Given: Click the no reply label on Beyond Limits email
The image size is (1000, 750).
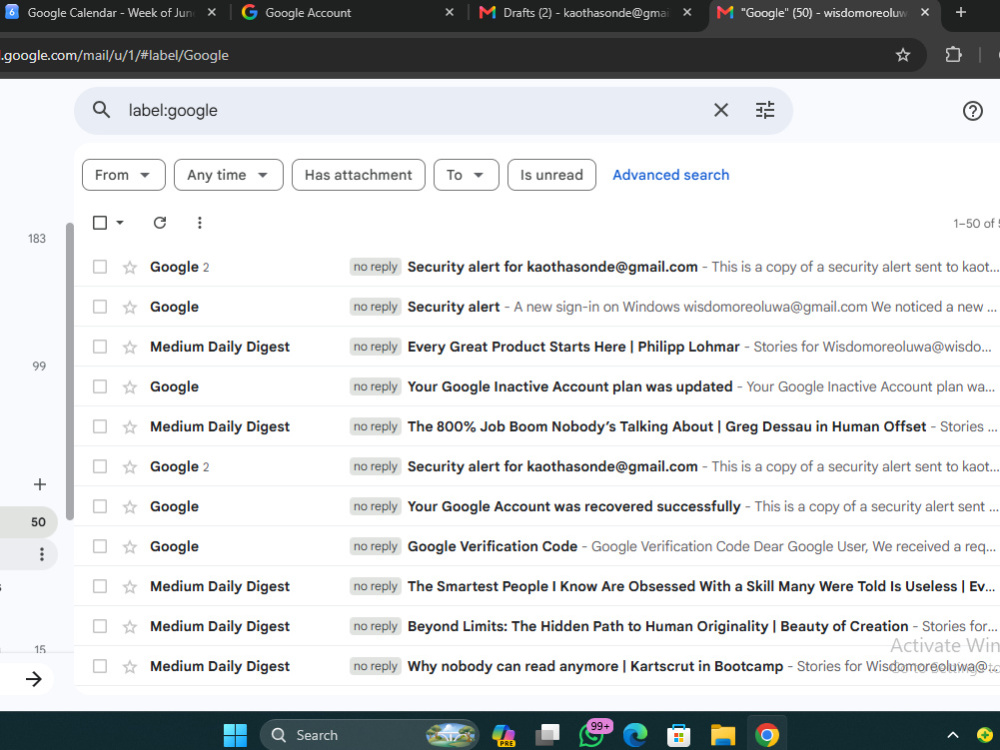Looking at the screenshot, I should (375, 626).
